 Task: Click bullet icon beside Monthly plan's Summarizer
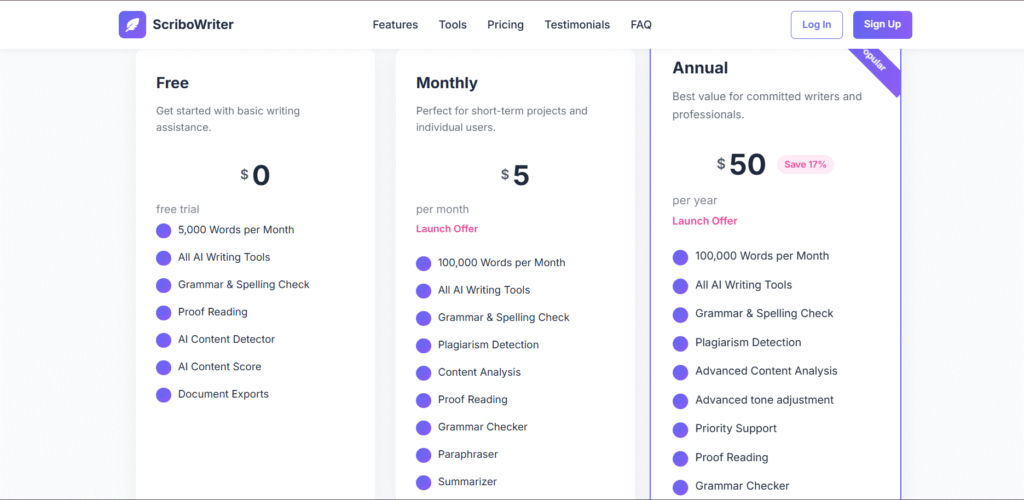pyautogui.click(x=424, y=483)
